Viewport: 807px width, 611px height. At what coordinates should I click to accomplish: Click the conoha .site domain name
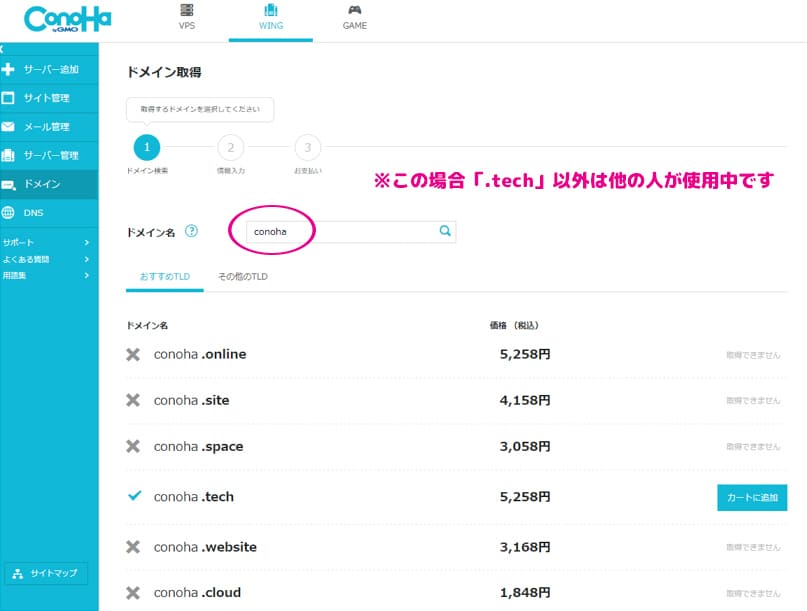191,400
